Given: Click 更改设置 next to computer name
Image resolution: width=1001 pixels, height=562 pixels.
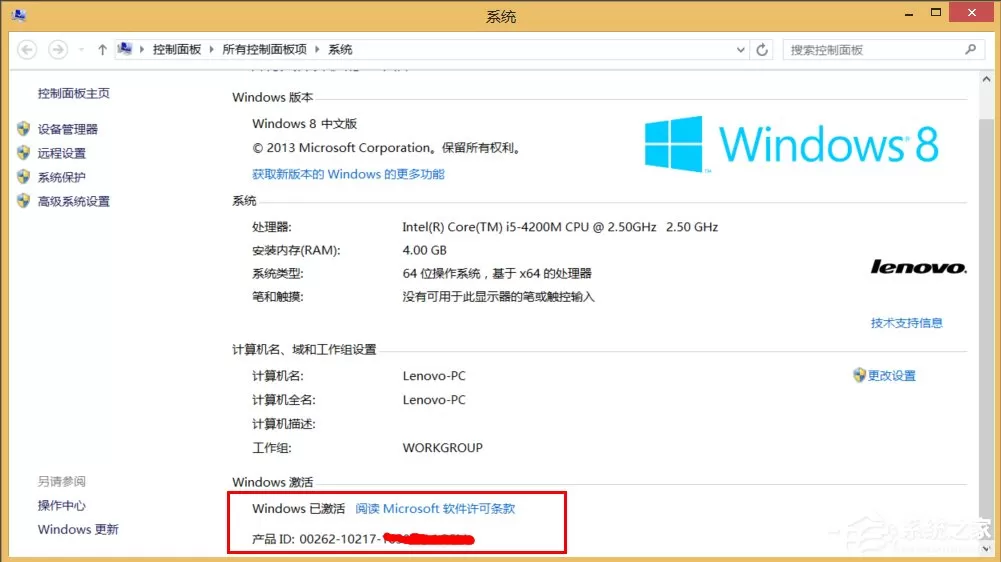Looking at the screenshot, I should (892, 376).
